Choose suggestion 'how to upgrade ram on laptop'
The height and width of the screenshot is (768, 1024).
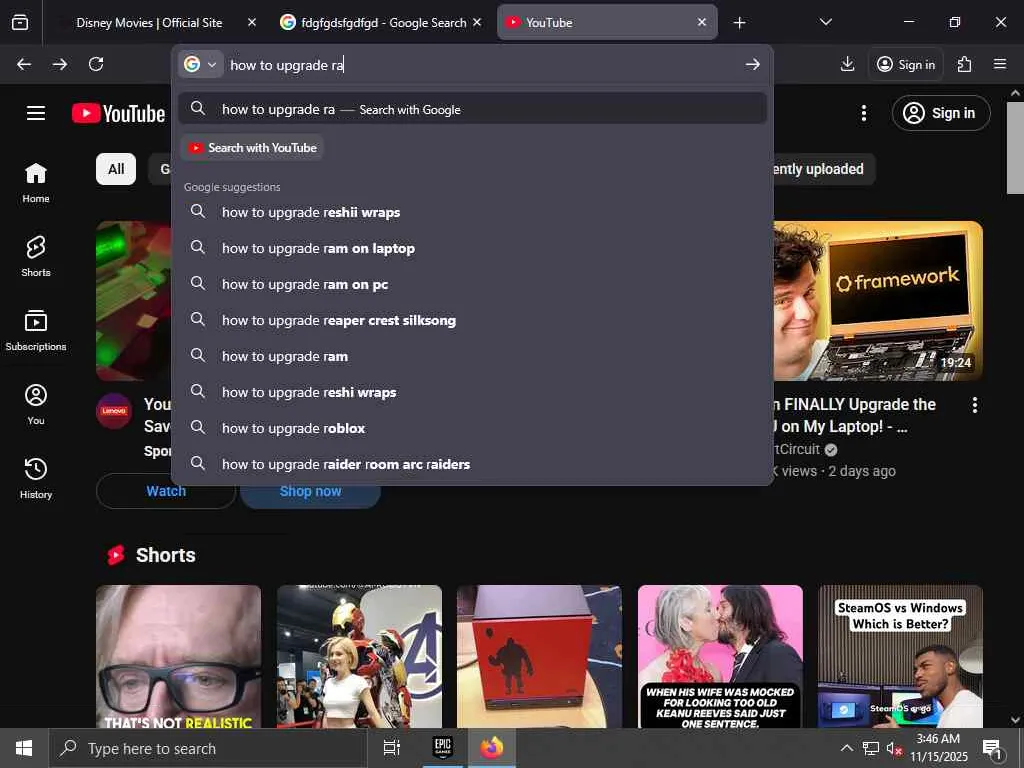point(472,248)
